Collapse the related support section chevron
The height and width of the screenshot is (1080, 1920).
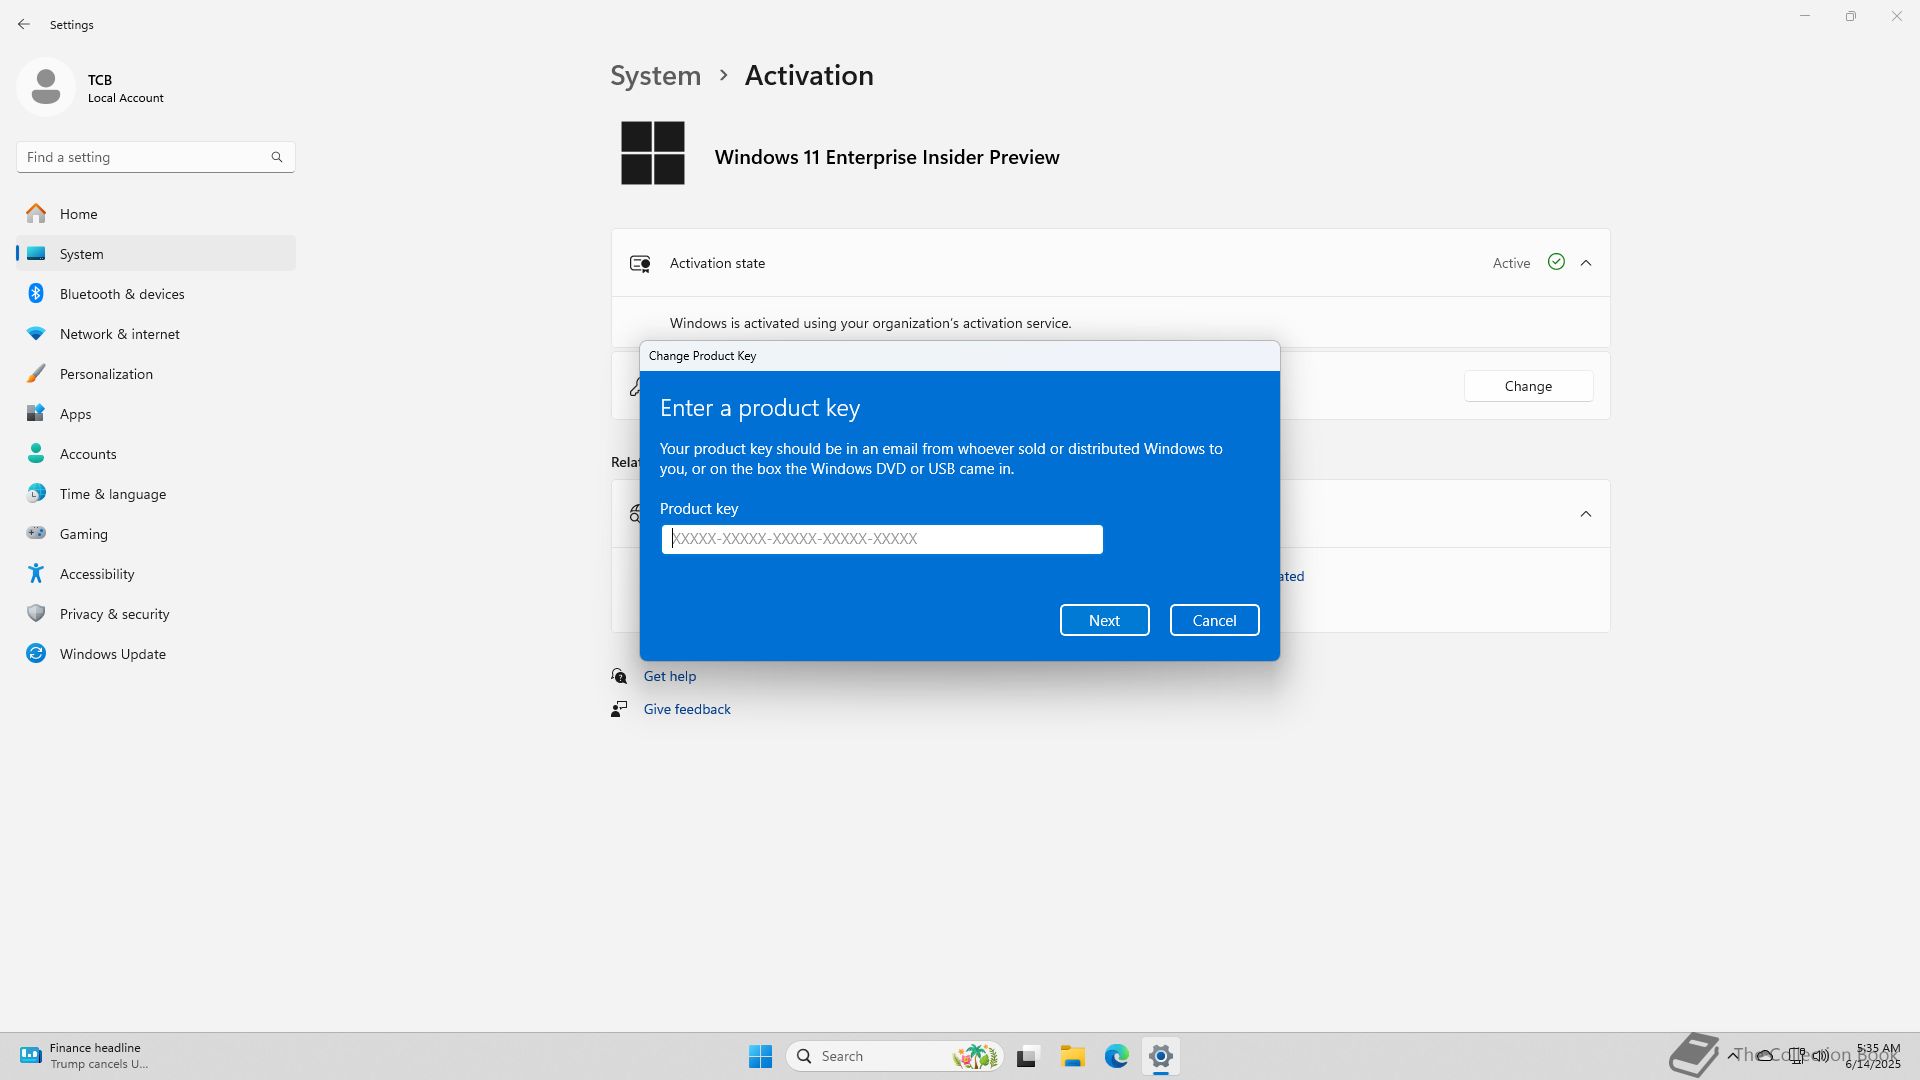pyautogui.click(x=1585, y=514)
